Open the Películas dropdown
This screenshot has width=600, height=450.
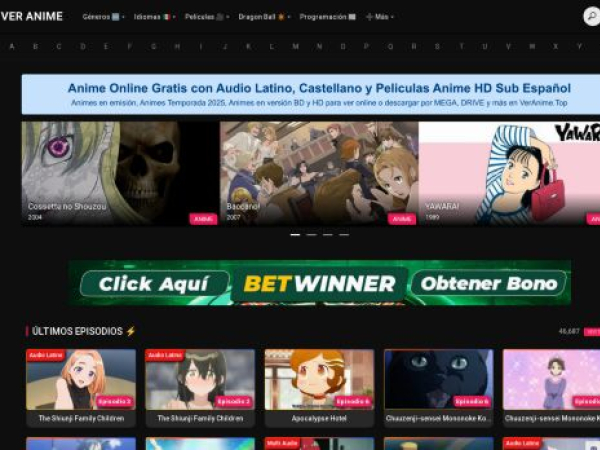tap(207, 17)
